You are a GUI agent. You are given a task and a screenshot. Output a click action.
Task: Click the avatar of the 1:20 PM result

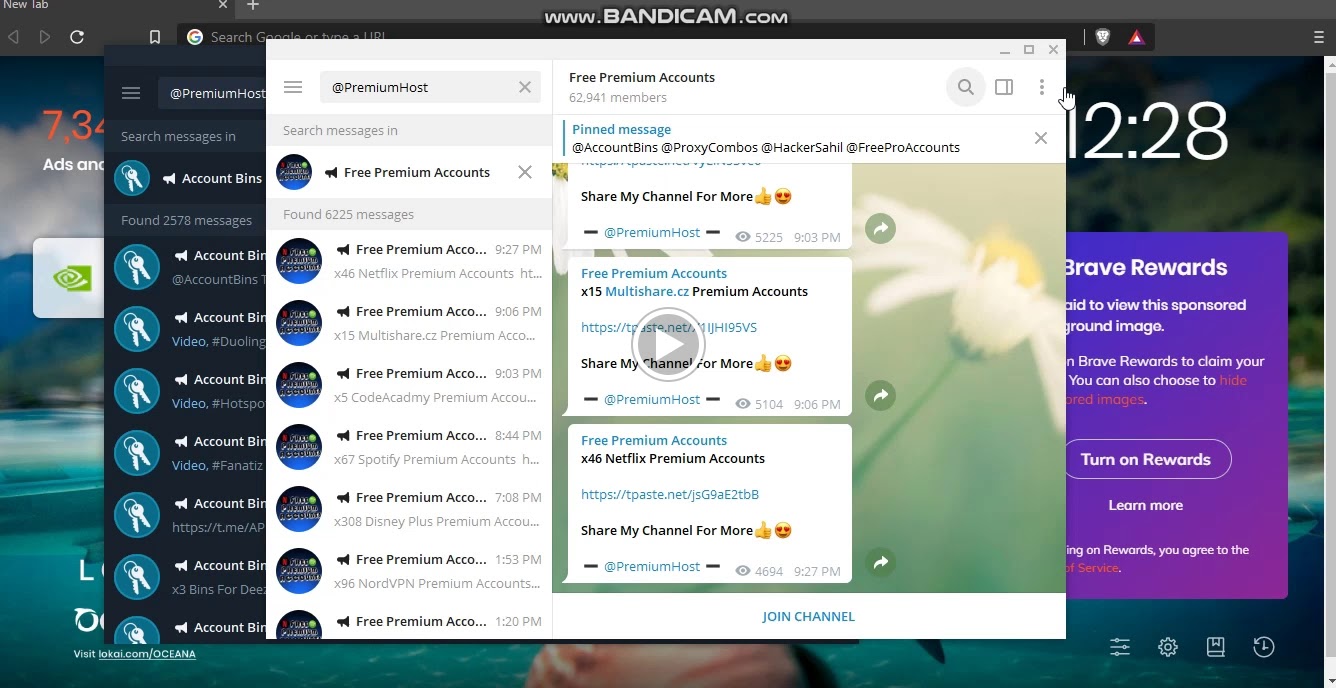pos(298,625)
